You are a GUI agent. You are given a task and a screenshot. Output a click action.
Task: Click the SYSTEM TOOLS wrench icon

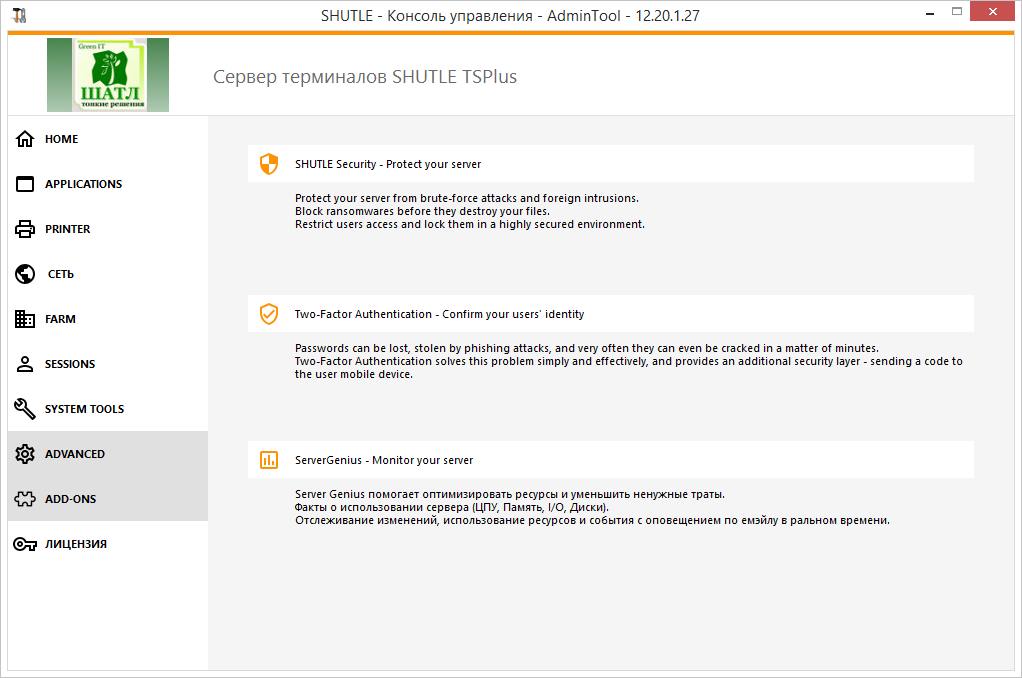coord(25,409)
